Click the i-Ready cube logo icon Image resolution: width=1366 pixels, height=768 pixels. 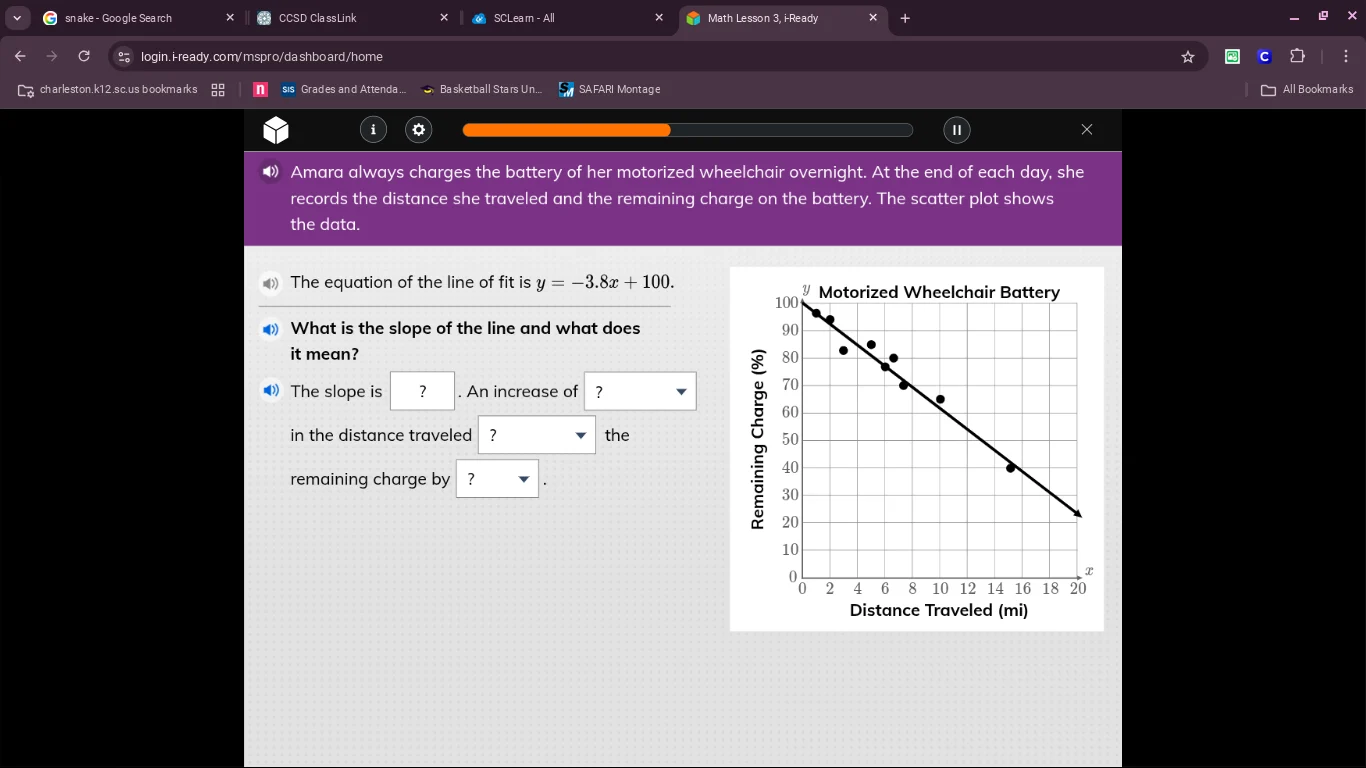pos(276,130)
